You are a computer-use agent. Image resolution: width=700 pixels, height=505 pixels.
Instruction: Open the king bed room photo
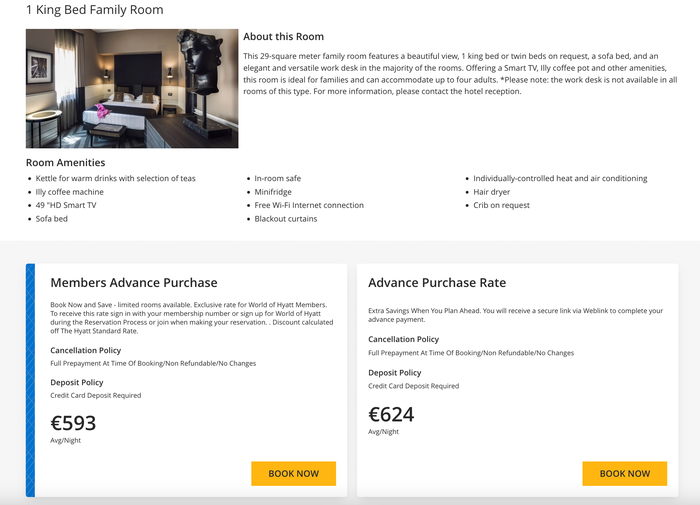(x=132, y=88)
